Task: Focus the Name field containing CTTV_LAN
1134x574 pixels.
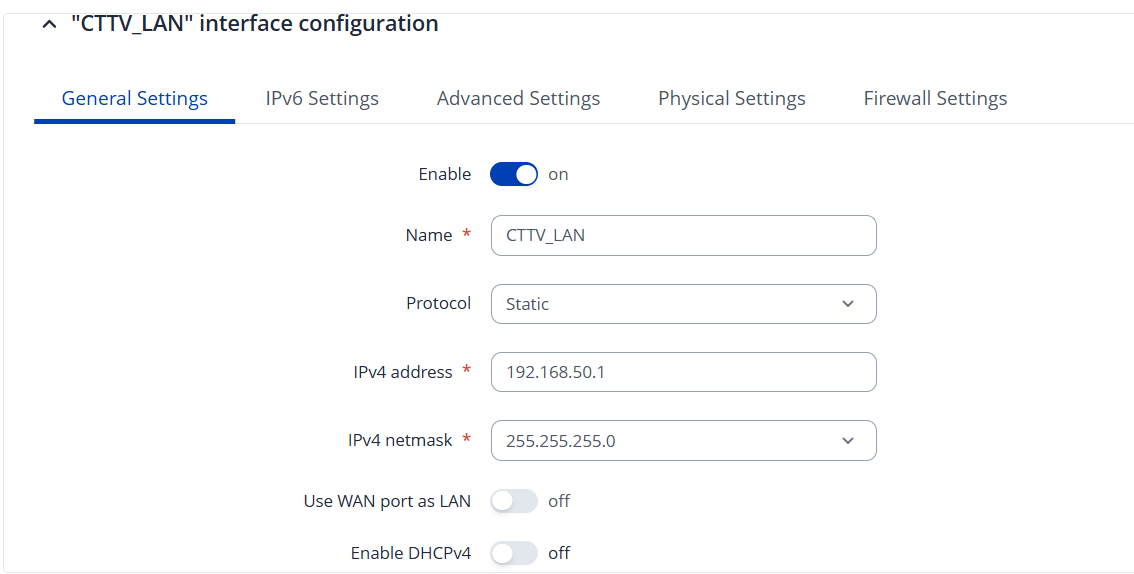Action: click(x=683, y=236)
